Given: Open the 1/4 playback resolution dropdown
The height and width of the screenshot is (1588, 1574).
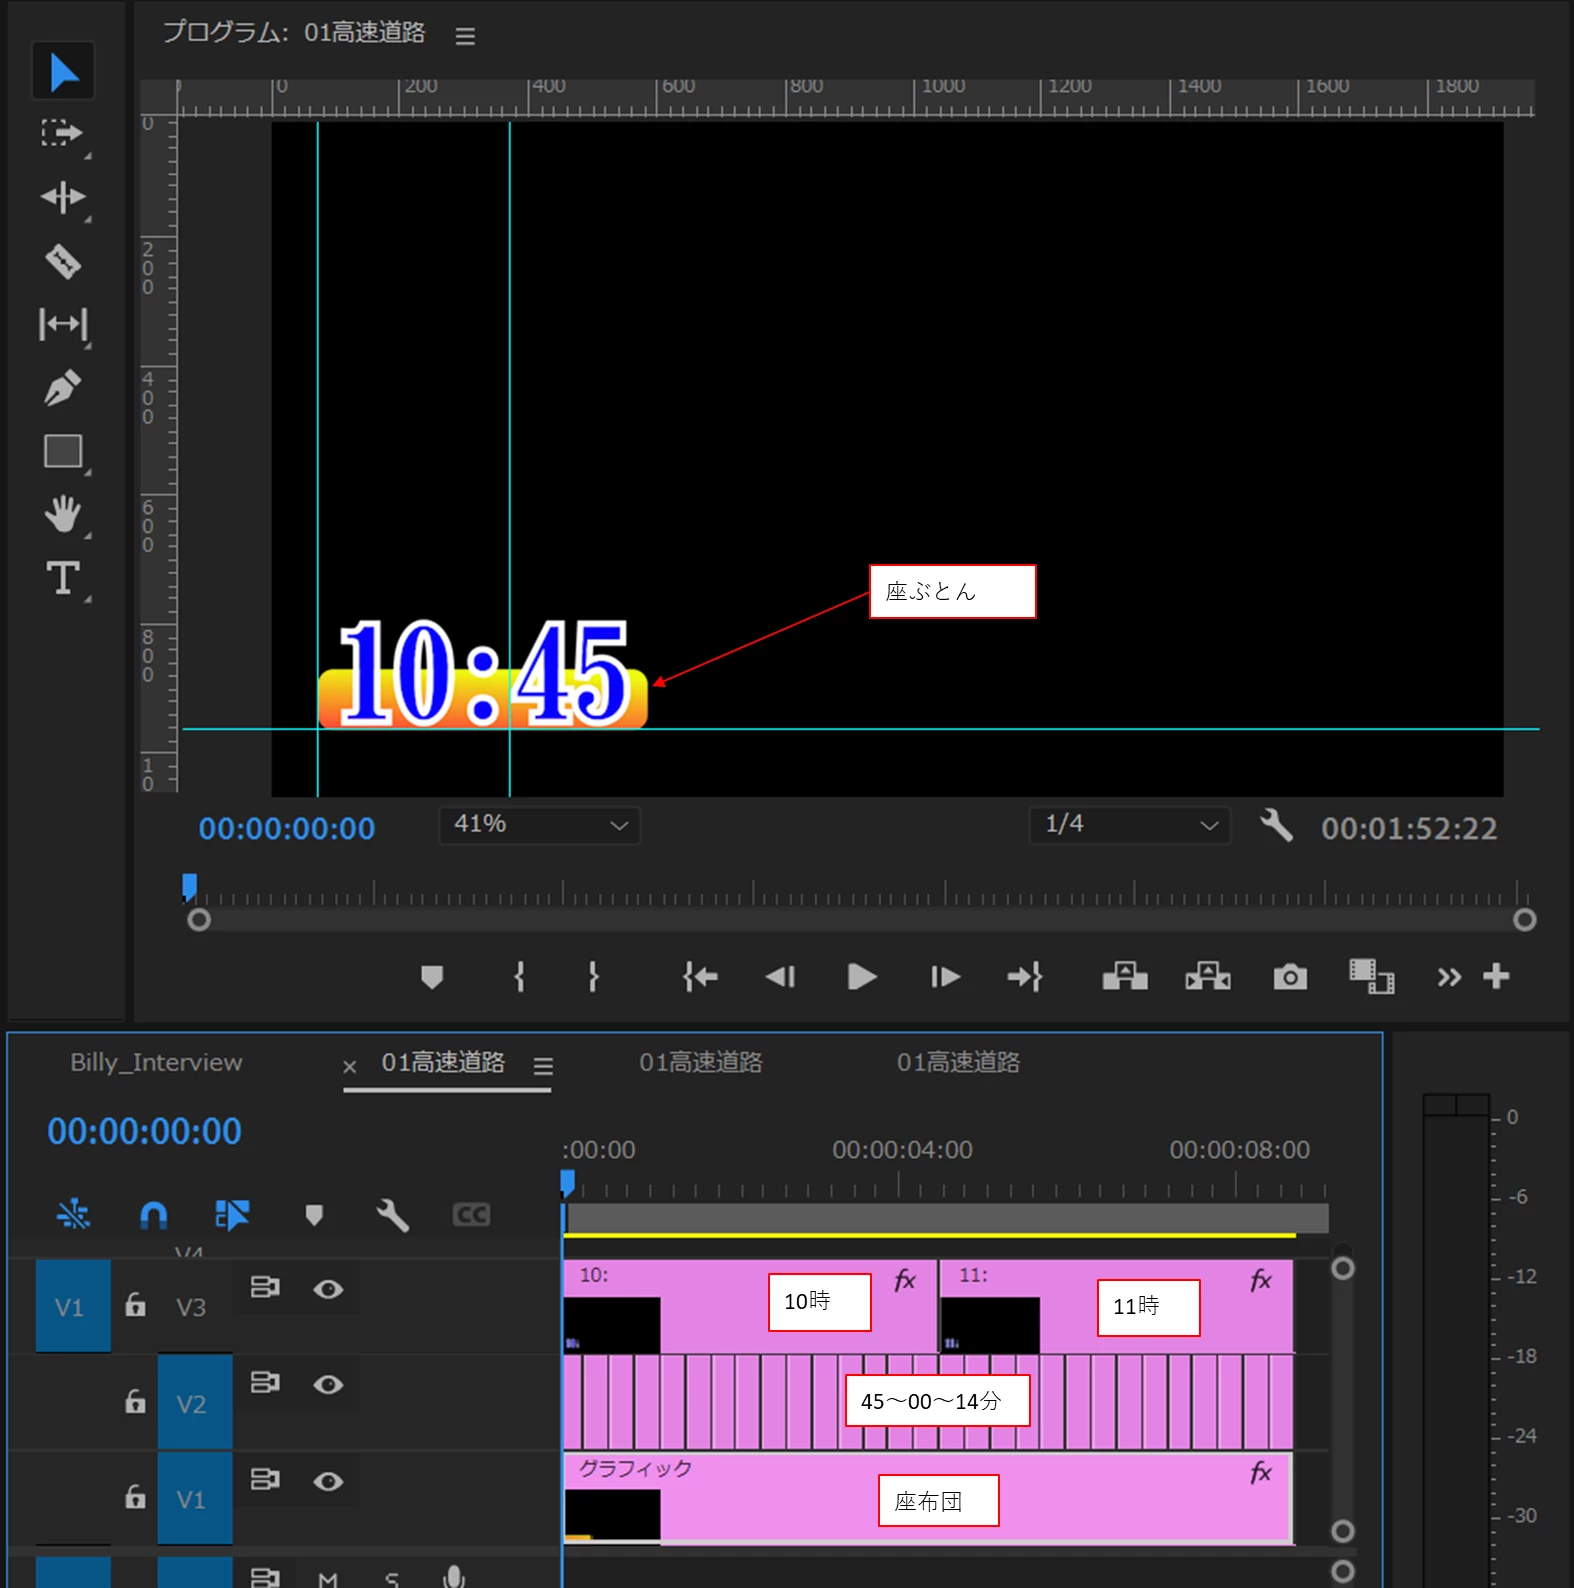Looking at the screenshot, I should pyautogui.click(x=1130, y=825).
